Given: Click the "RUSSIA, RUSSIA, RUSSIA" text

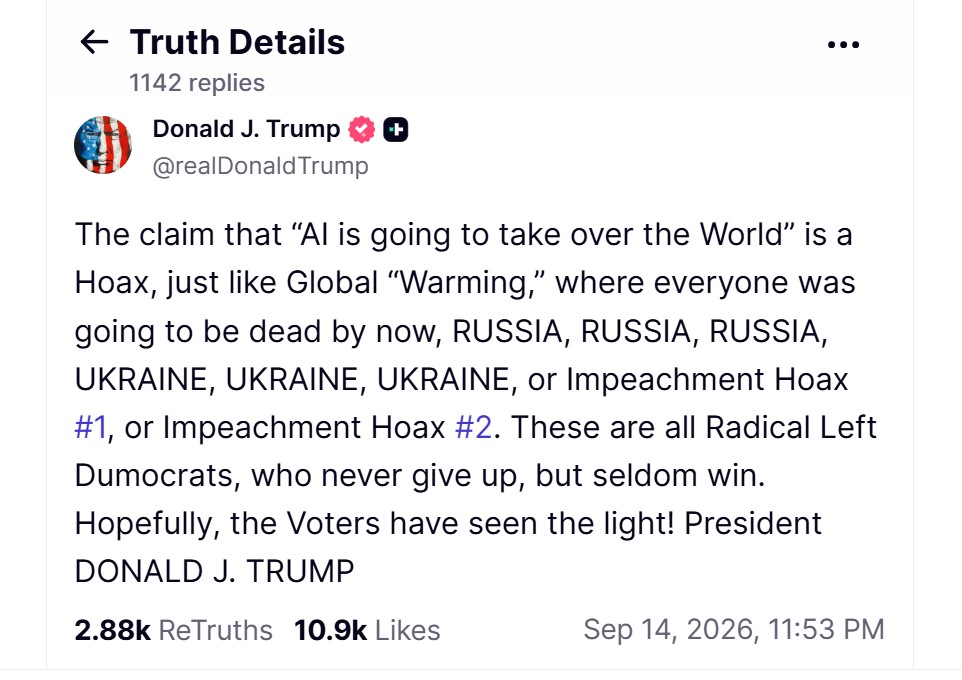Looking at the screenshot, I should pos(640,331).
